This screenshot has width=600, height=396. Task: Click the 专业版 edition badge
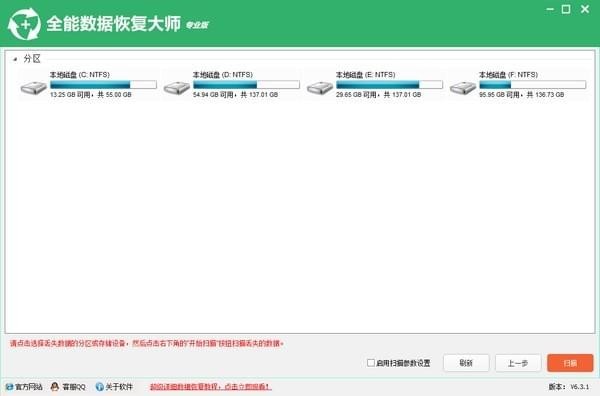point(197,25)
